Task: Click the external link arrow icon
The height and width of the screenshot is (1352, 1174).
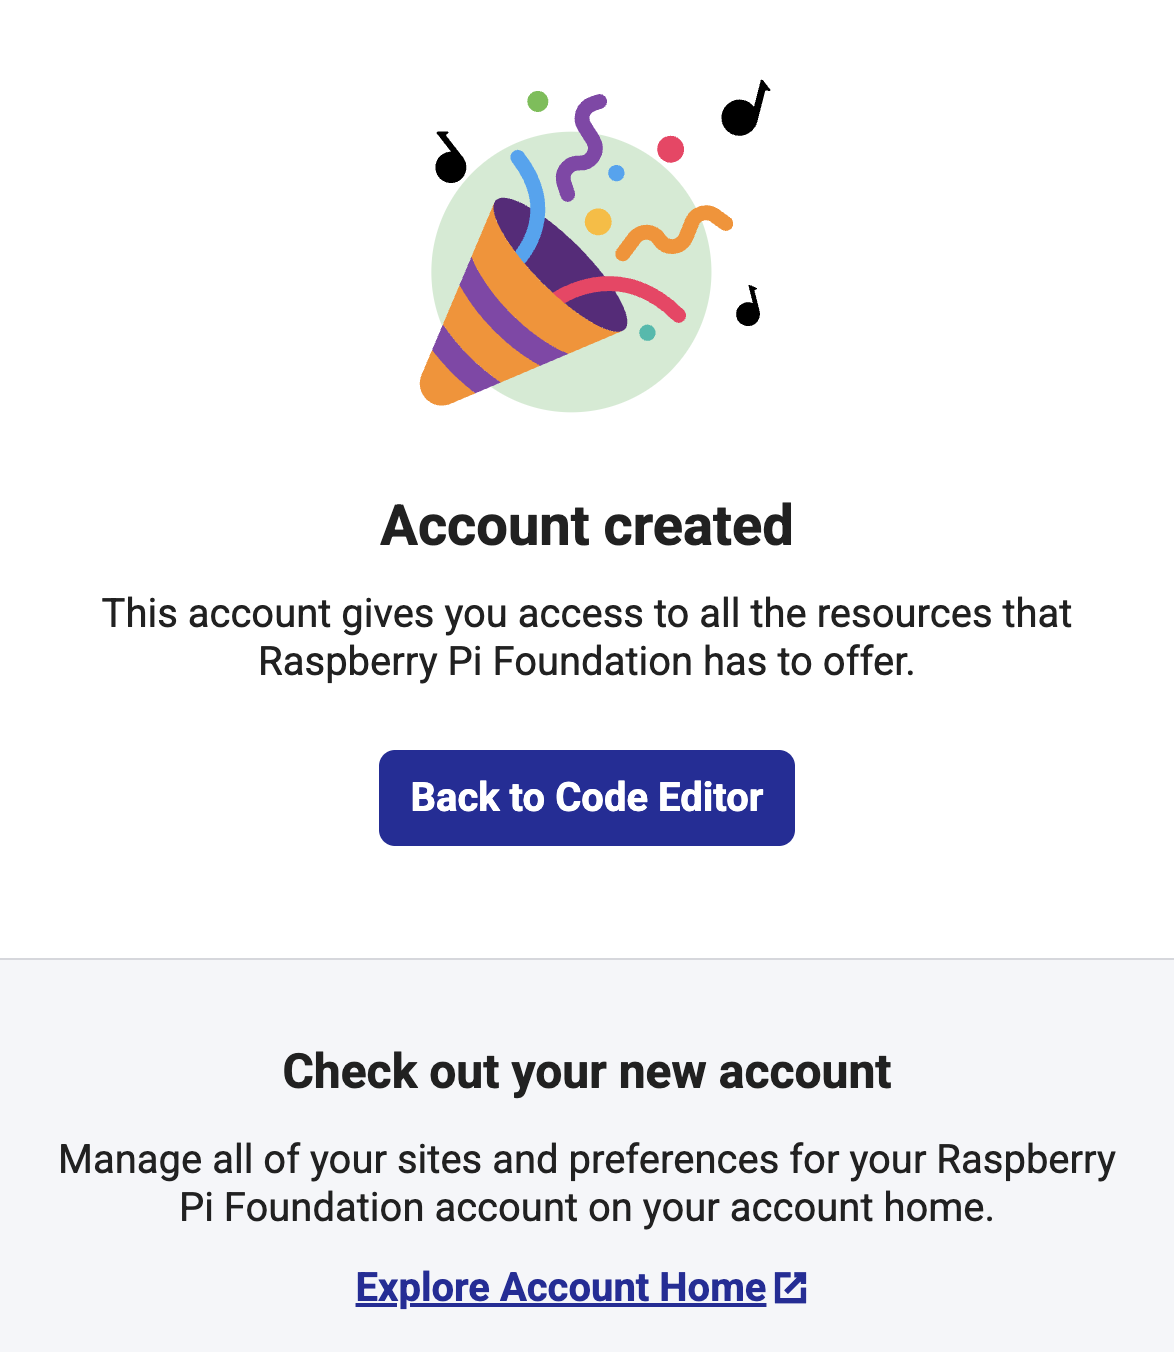Action: click(791, 1288)
